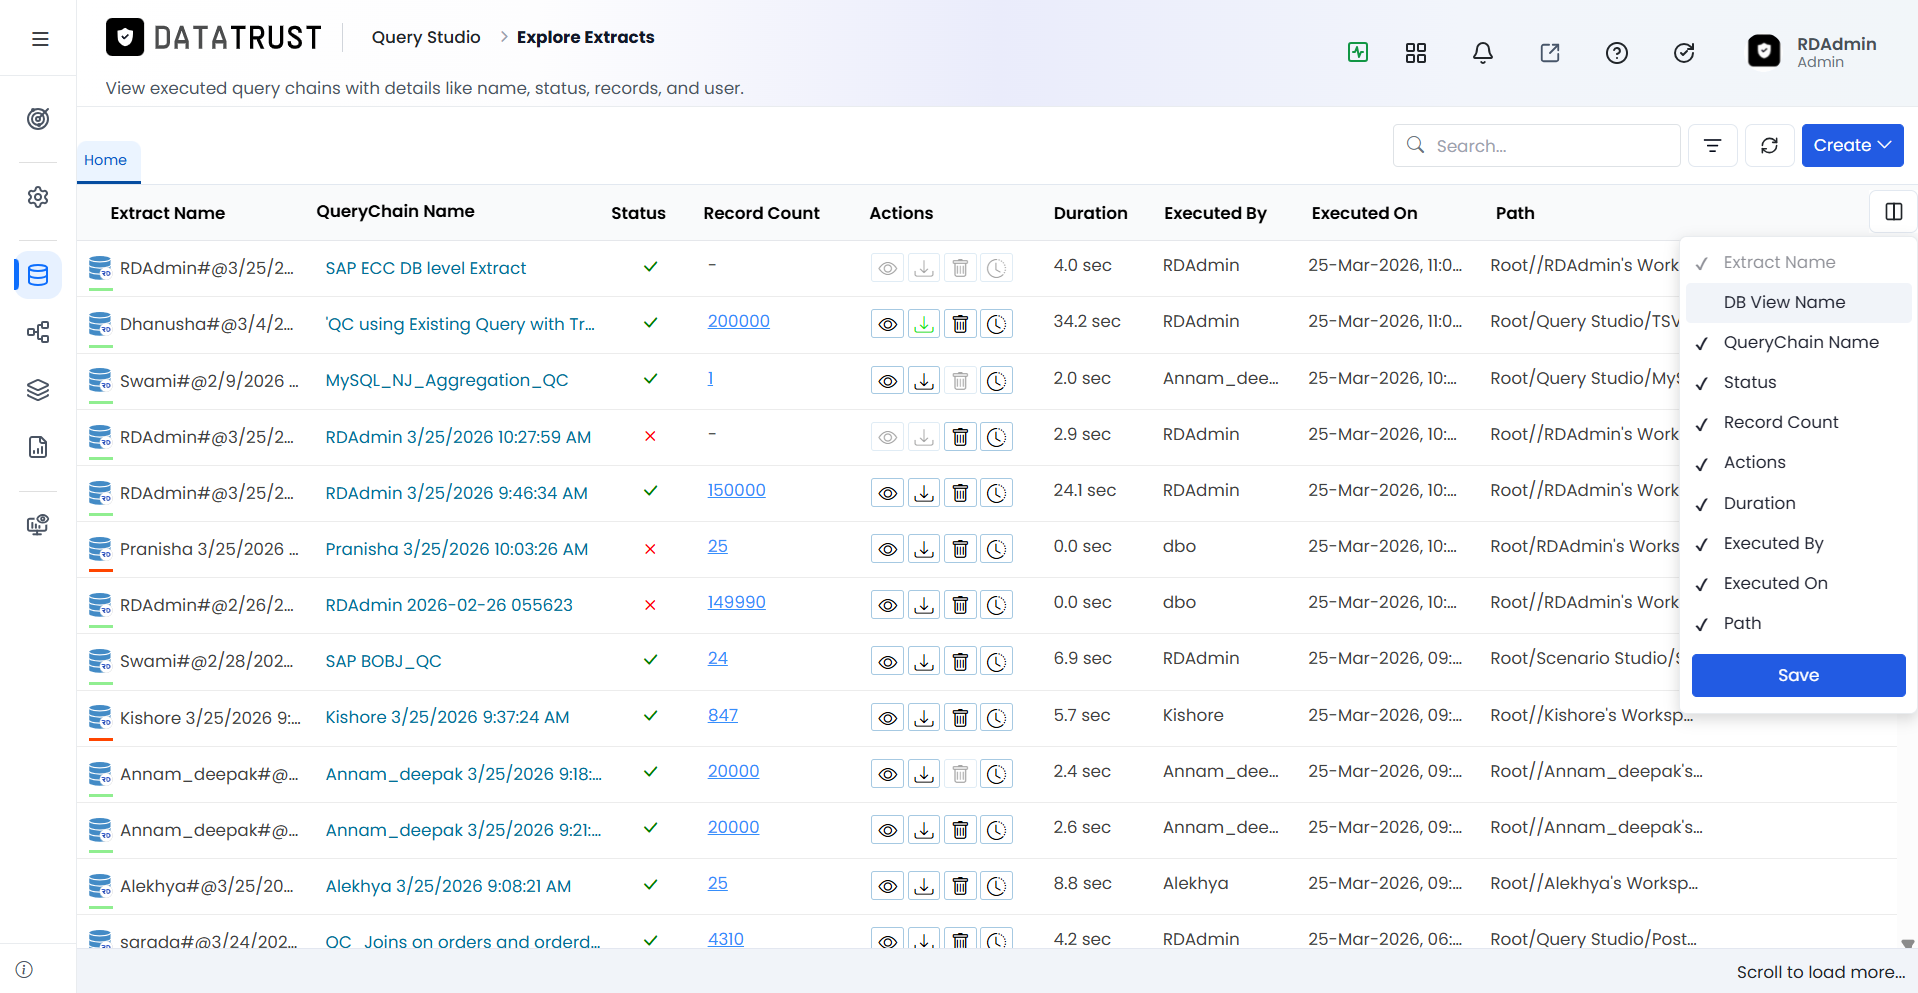Open record count 150000 link
This screenshot has height=993, width=1918.
[736, 490]
